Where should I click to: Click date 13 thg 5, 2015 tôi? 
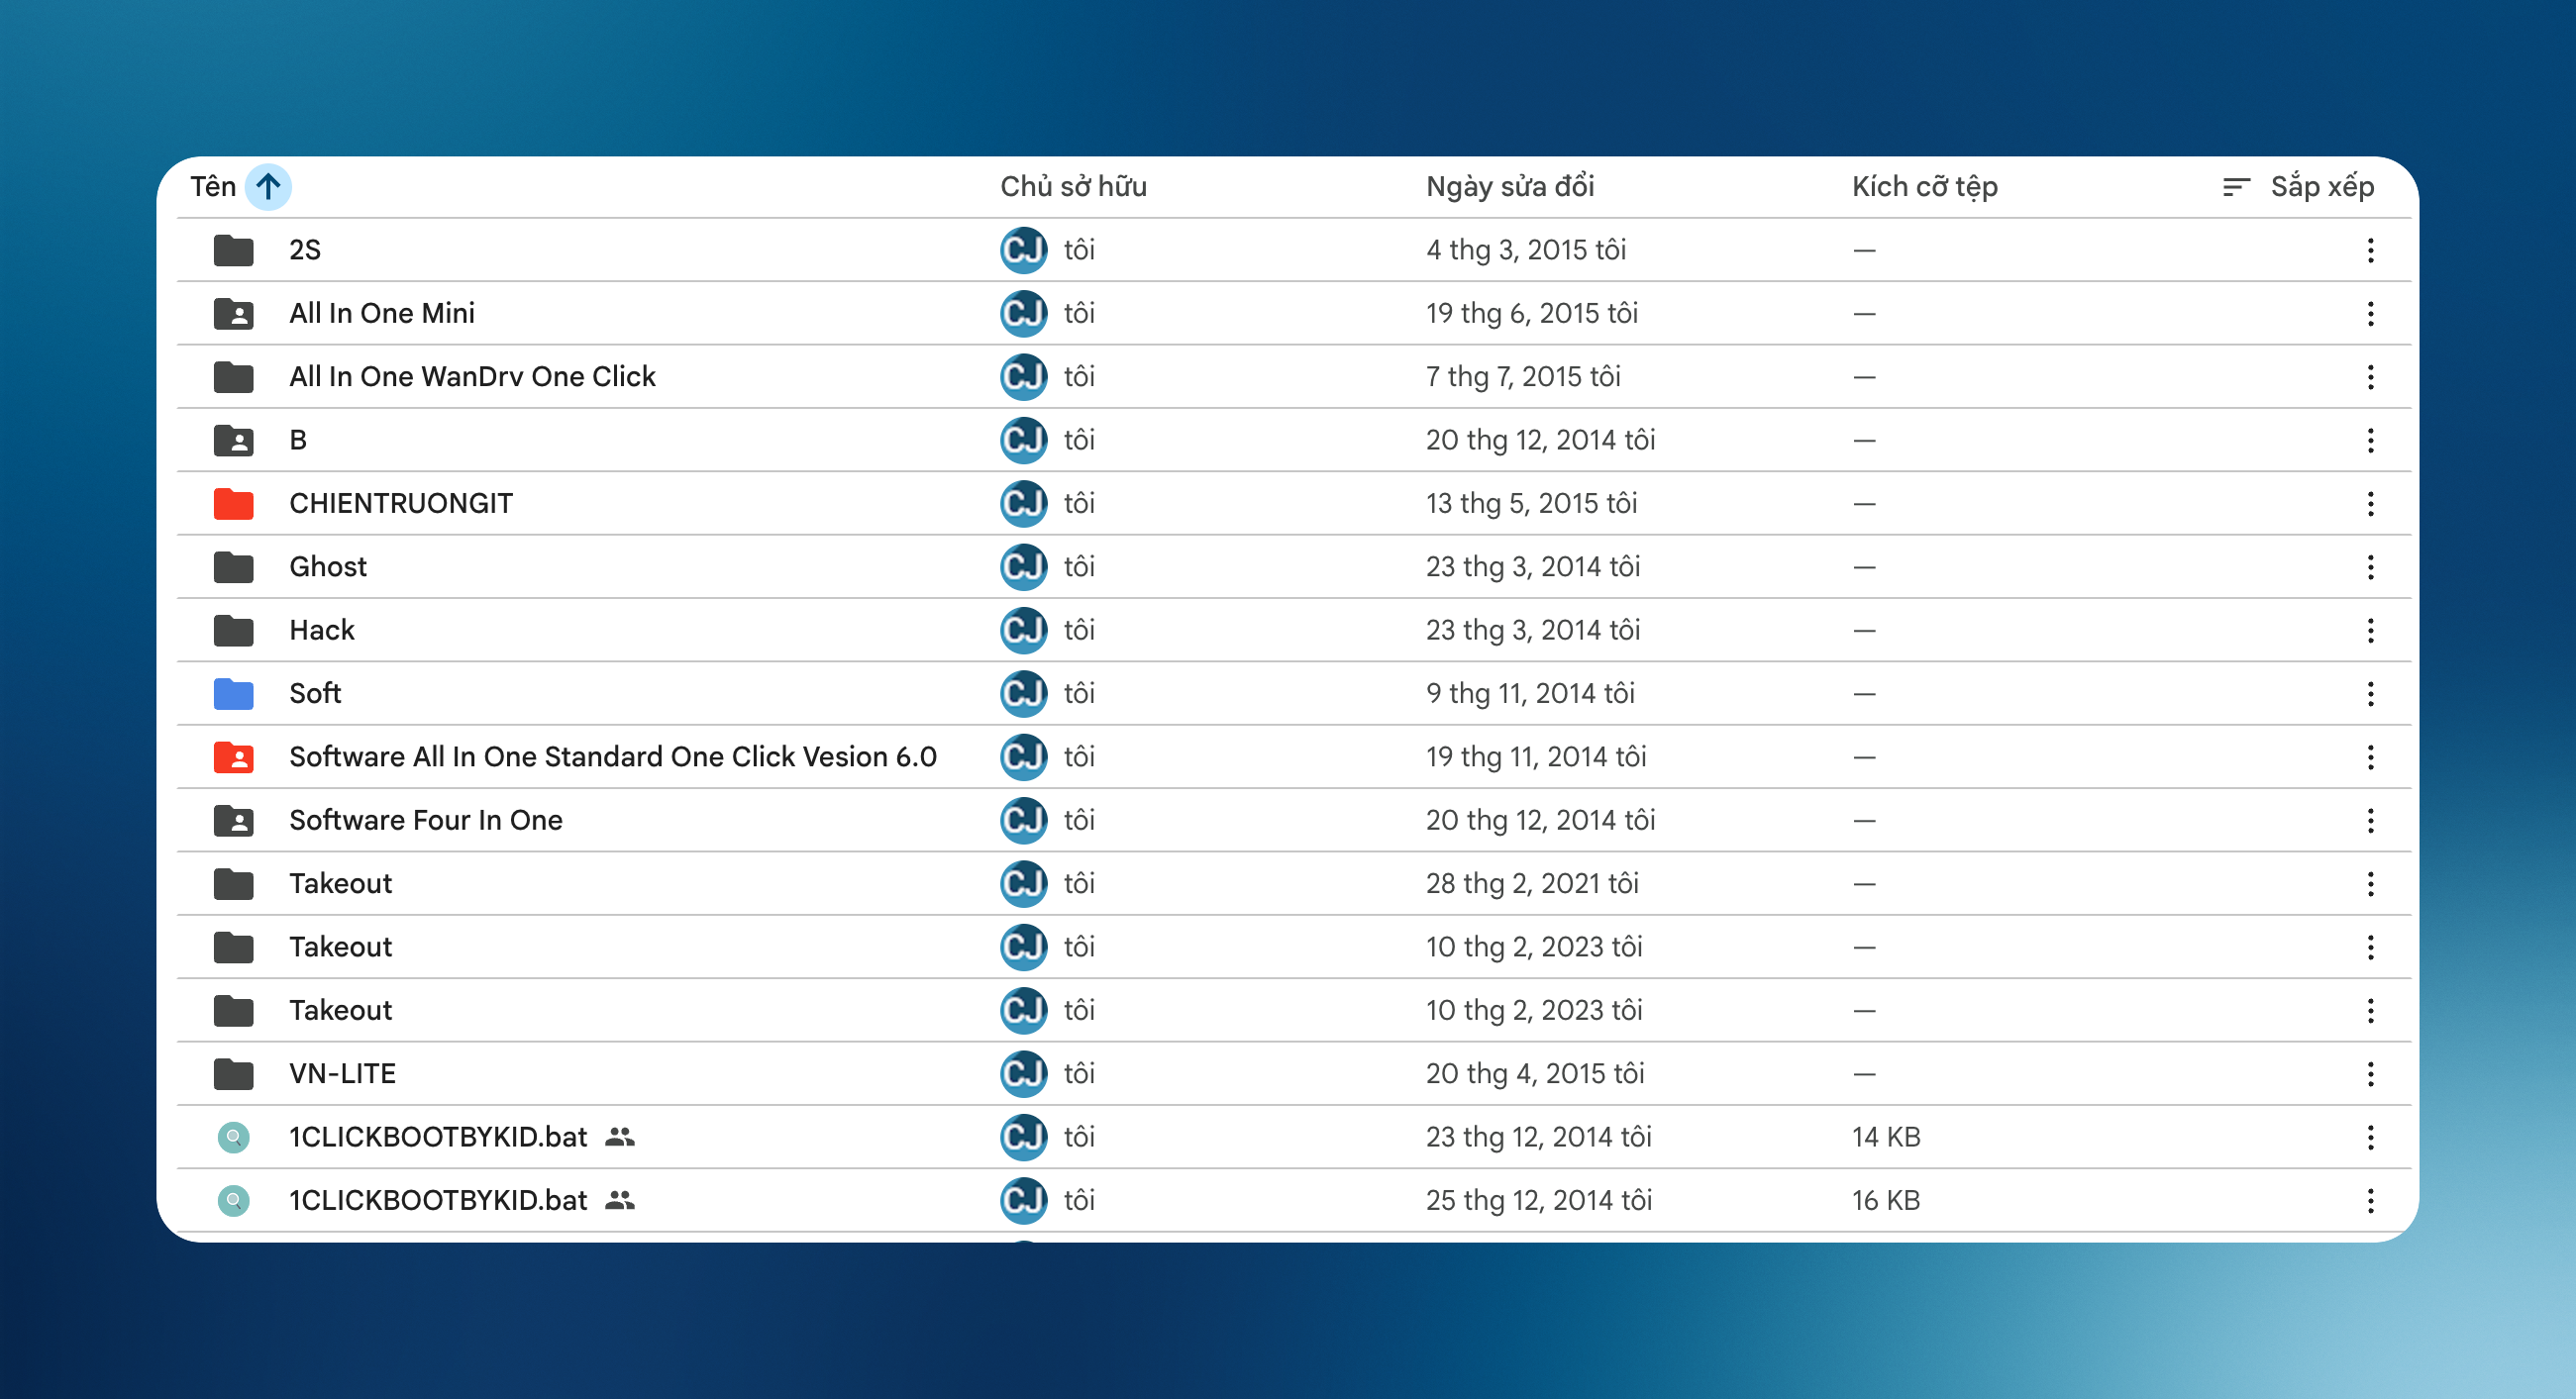pyautogui.click(x=1531, y=503)
